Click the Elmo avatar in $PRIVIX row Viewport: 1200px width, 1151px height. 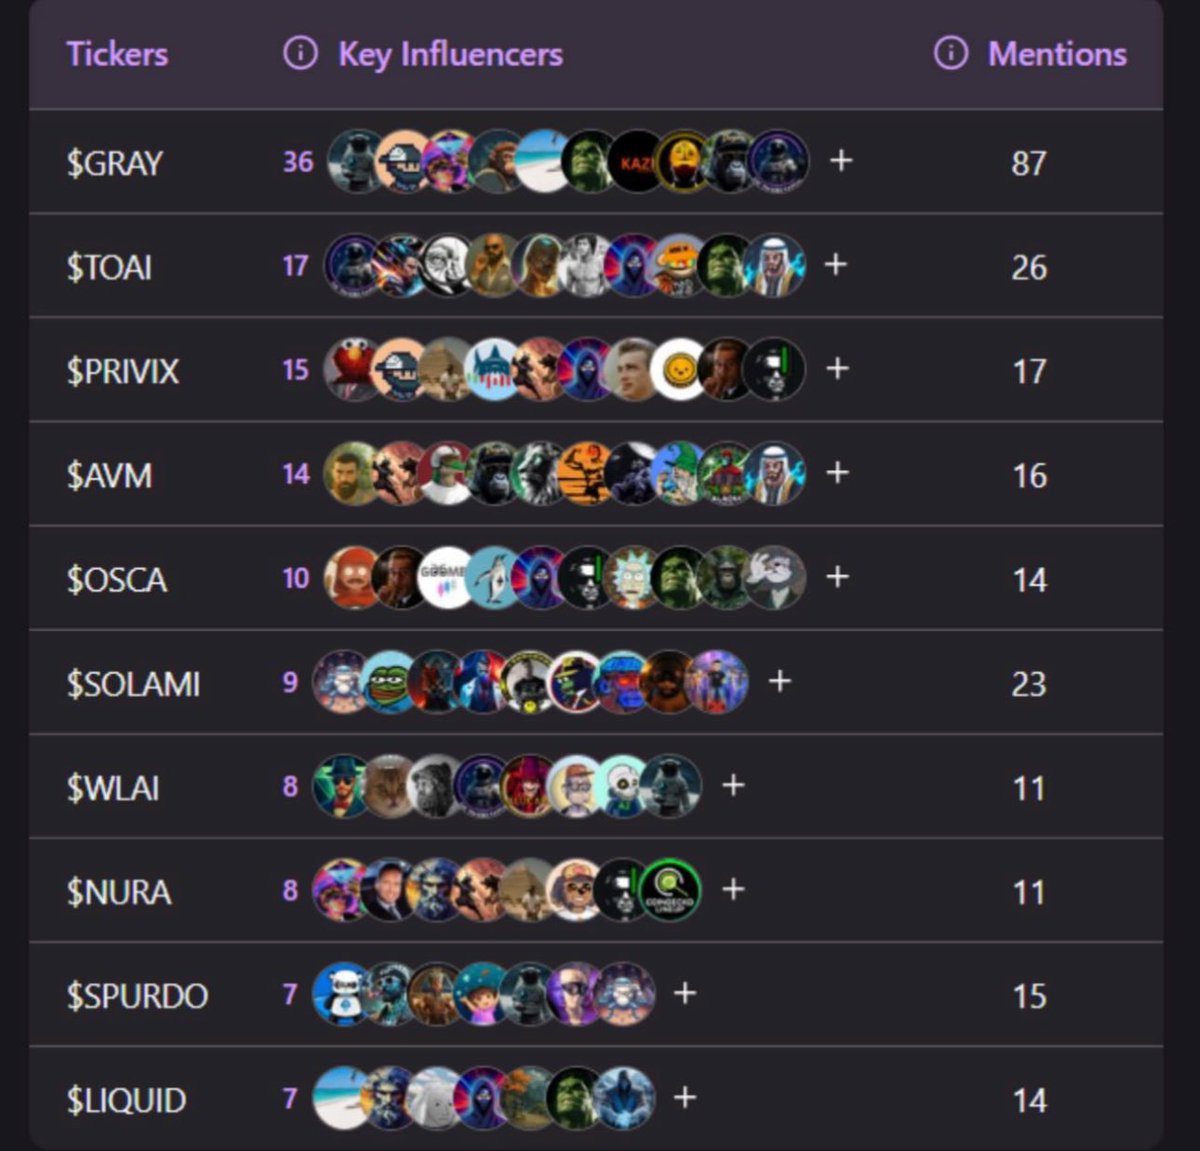click(352, 369)
